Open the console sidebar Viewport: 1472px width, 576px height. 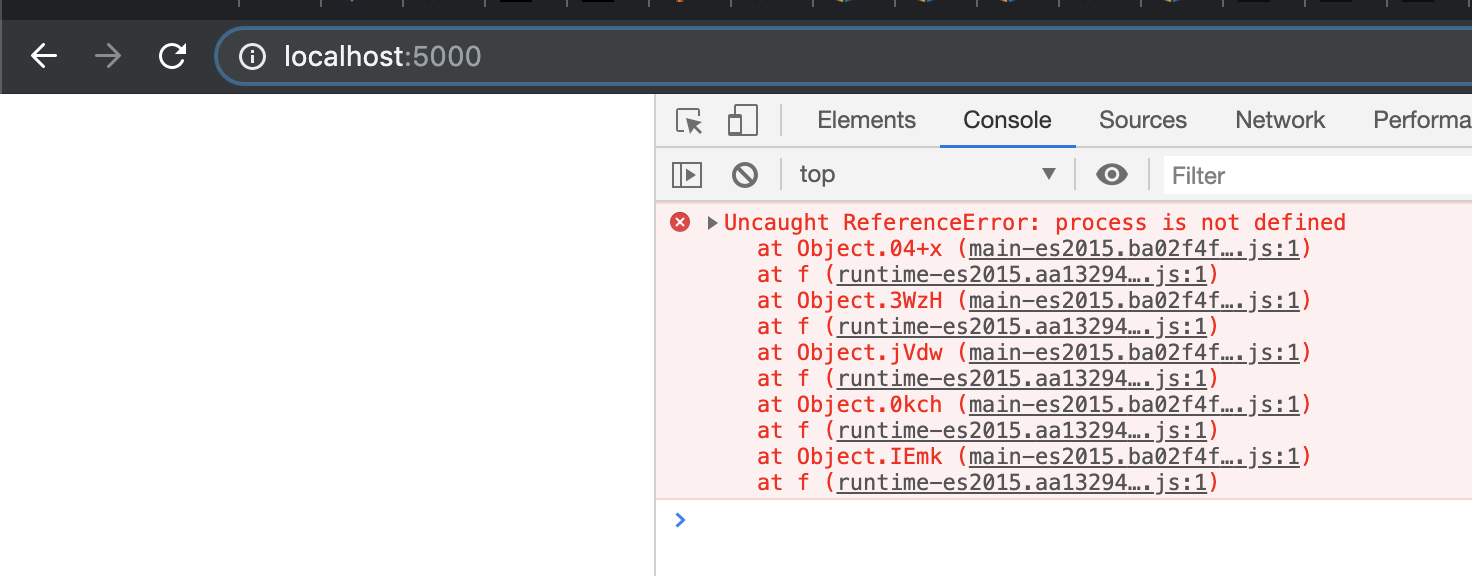688,173
